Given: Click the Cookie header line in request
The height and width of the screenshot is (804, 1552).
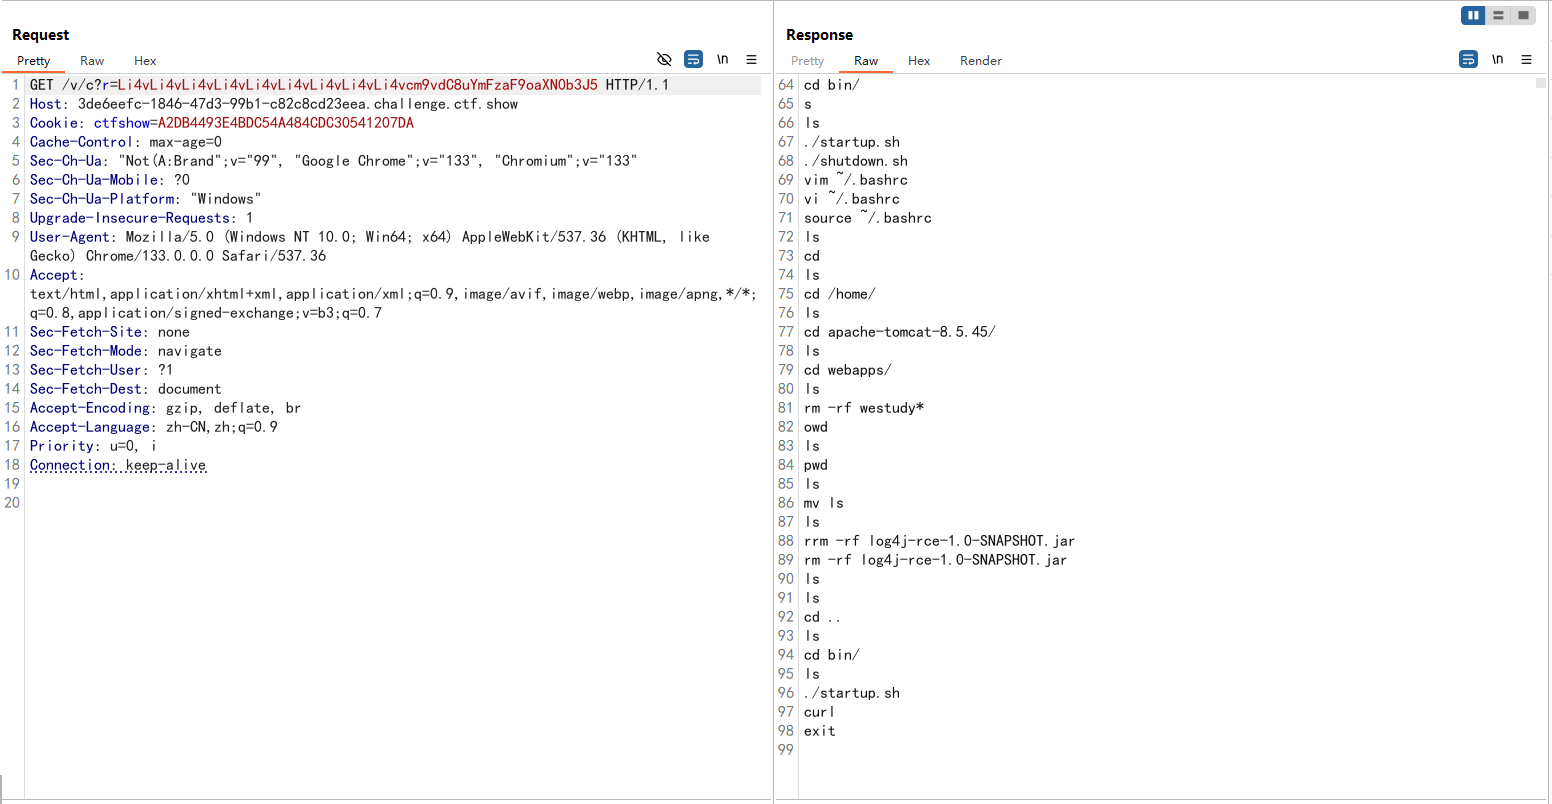Looking at the screenshot, I should (222, 123).
